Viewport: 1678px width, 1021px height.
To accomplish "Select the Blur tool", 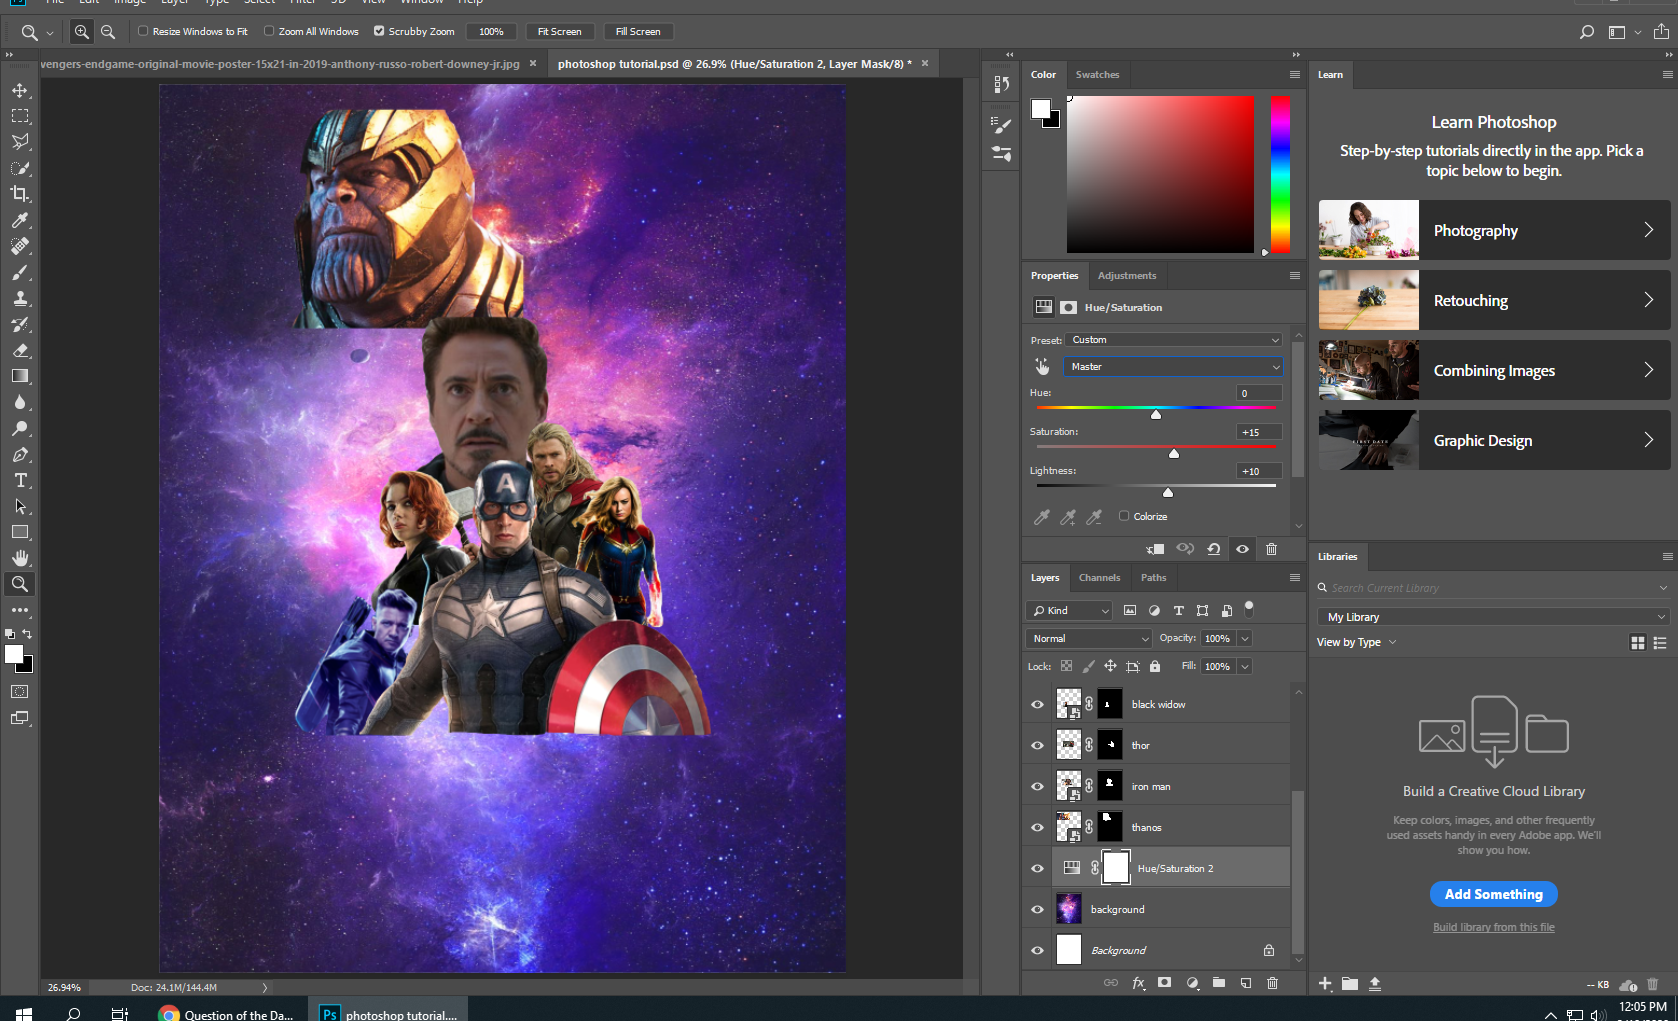I will pos(20,402).
